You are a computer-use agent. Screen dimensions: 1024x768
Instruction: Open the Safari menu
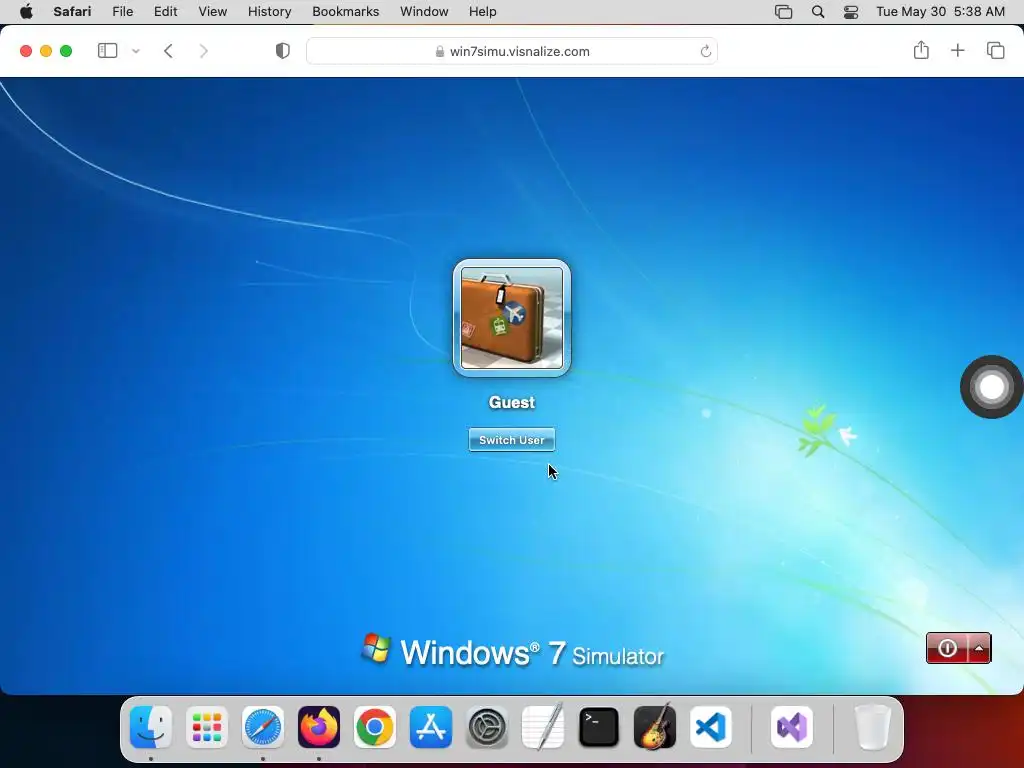coord(72,12)
